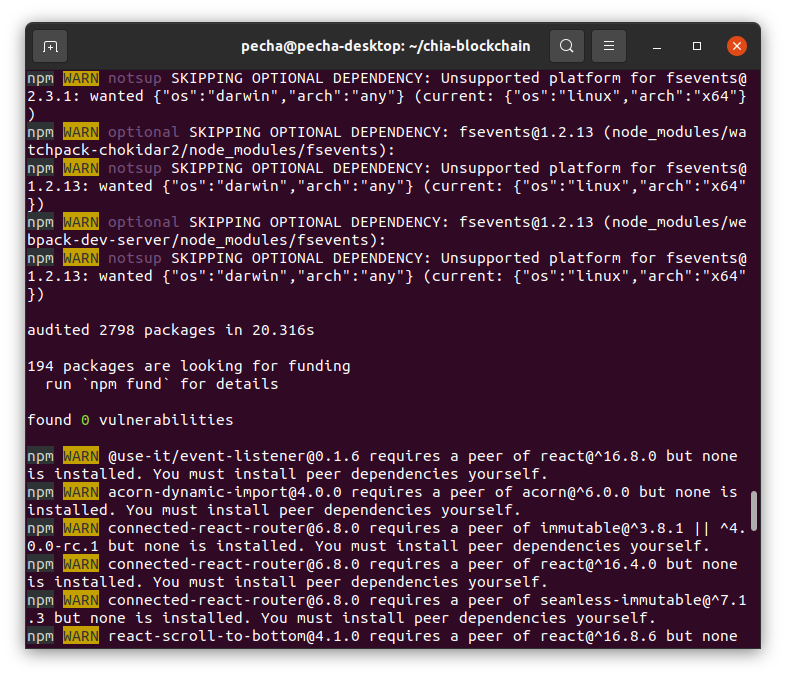The width and height of the screenshot is (786, 677).
Task: Open the hamburger menu
Action: 609,46
